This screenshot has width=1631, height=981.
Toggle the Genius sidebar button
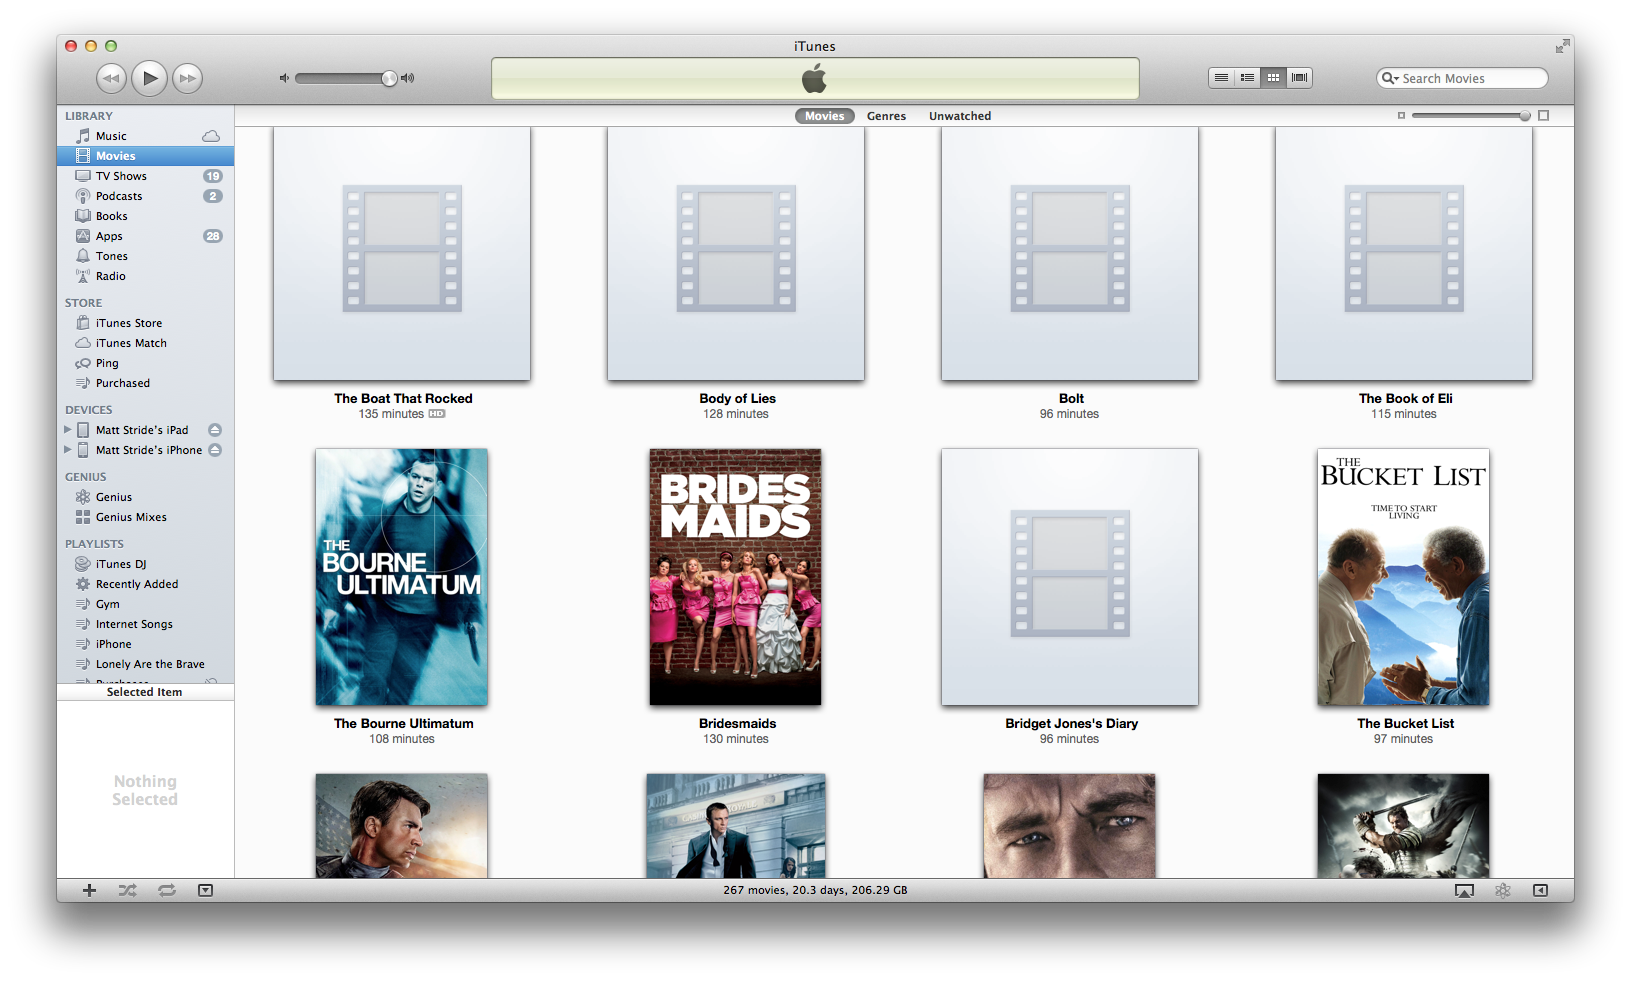tap(1540, 890)
